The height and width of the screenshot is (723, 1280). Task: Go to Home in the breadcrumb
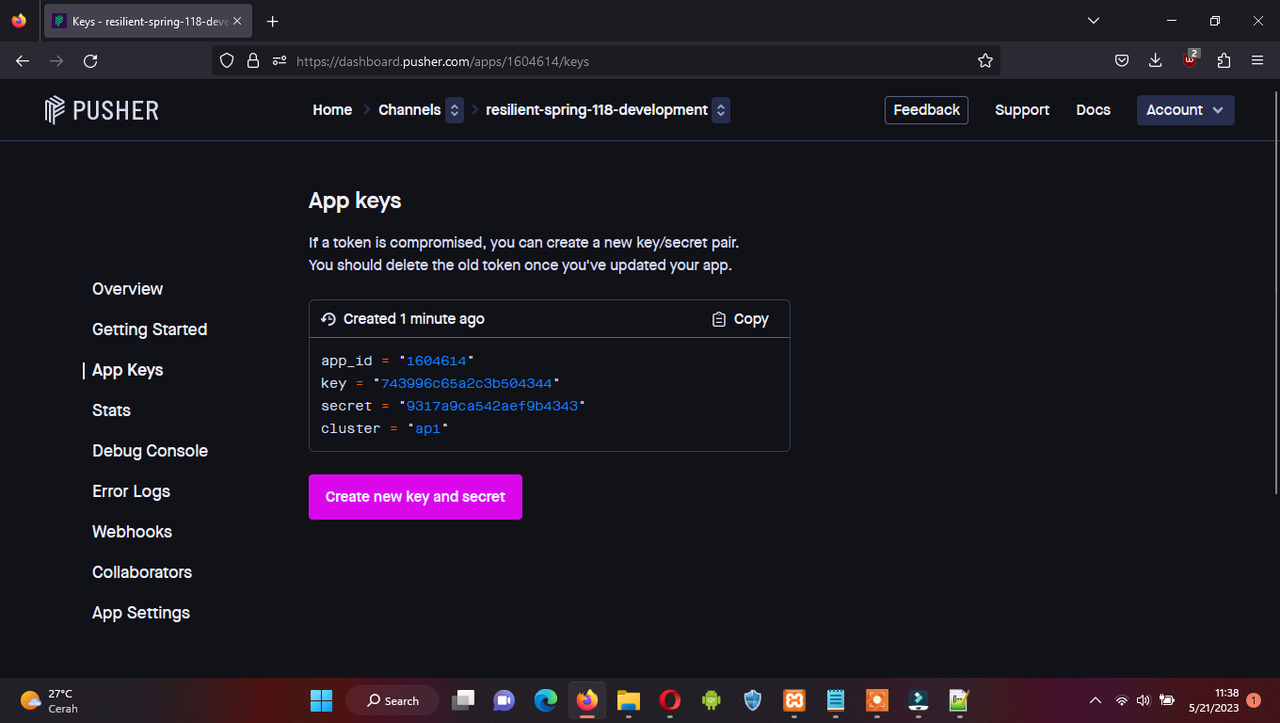(332, 110)
